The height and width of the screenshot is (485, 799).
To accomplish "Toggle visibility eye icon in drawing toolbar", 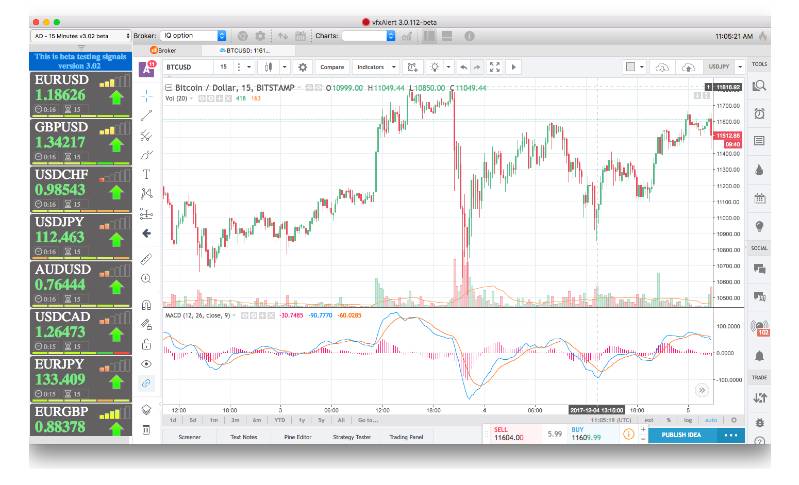I will [x=147, y=363].
